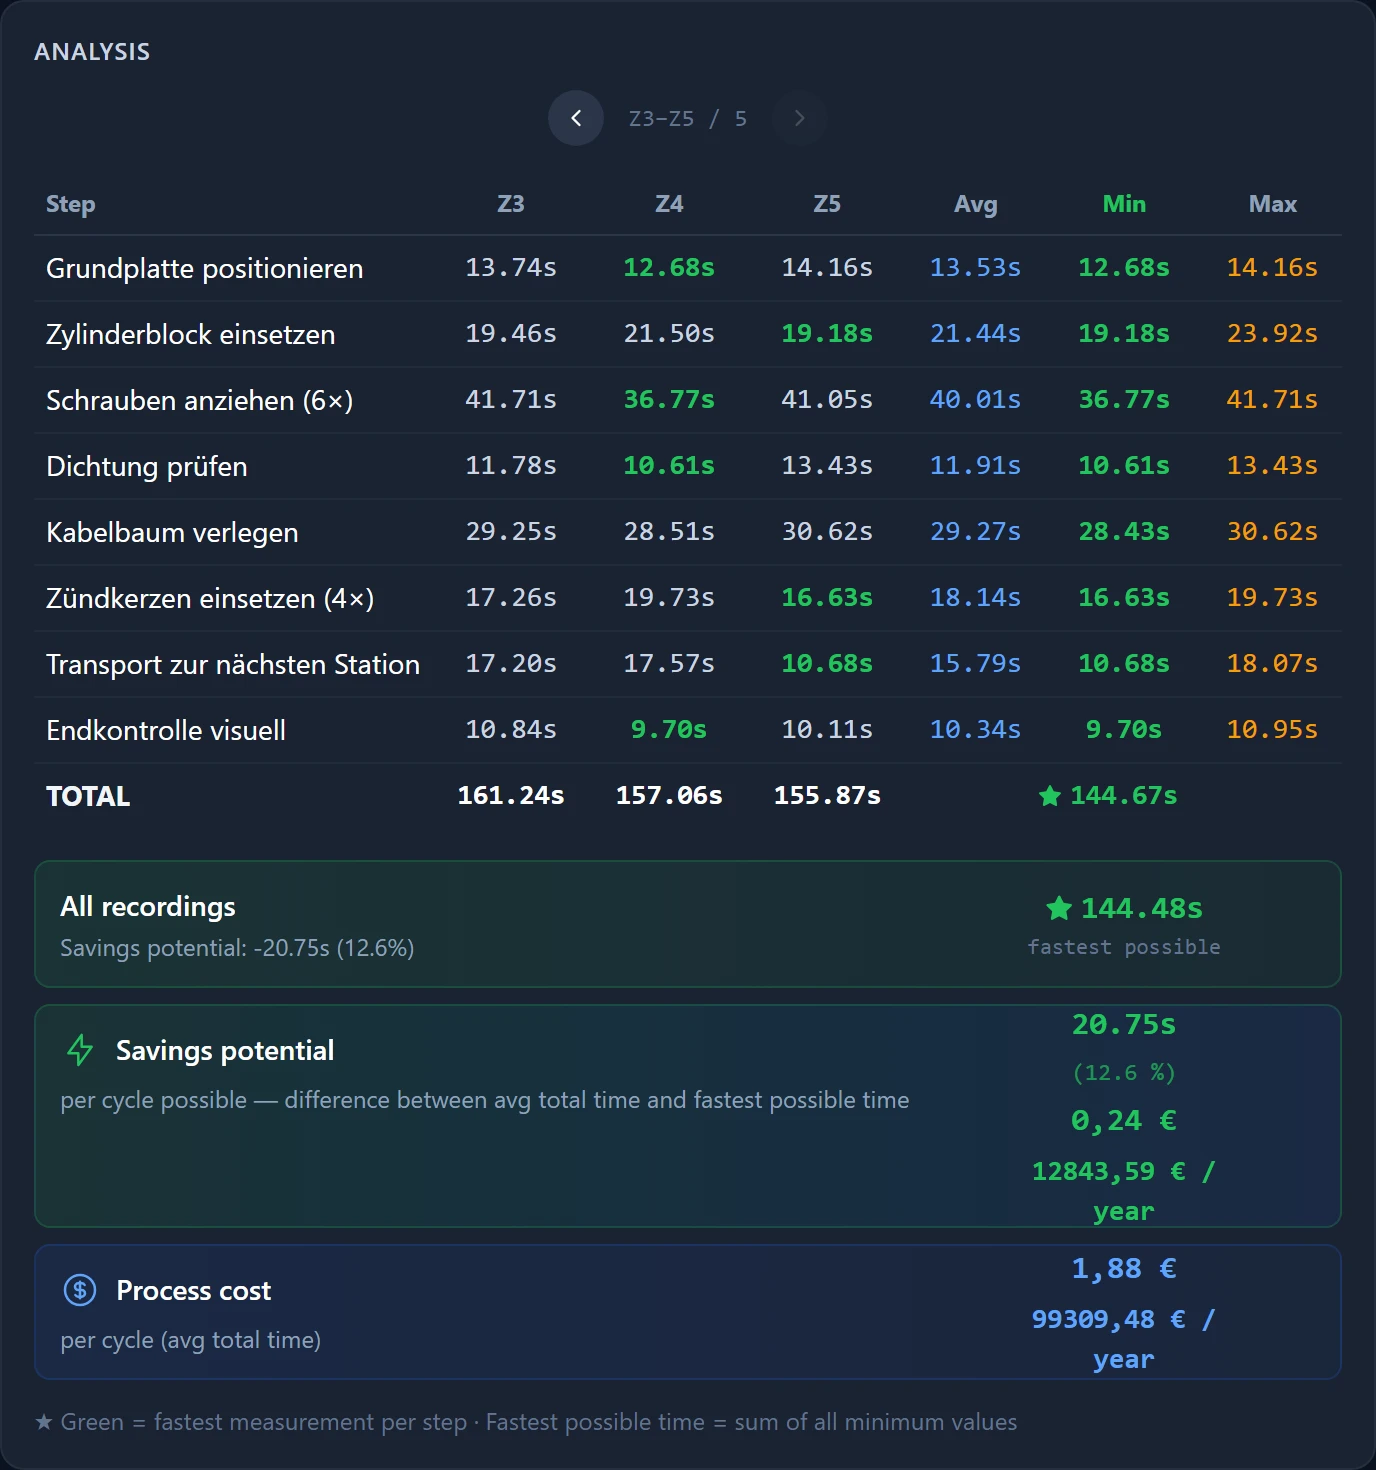Viewport: 1376px width, 1470px height.
Task: Select Transport zur nächsten Station row
Action: pyautogui.click(x=688, y=664)
